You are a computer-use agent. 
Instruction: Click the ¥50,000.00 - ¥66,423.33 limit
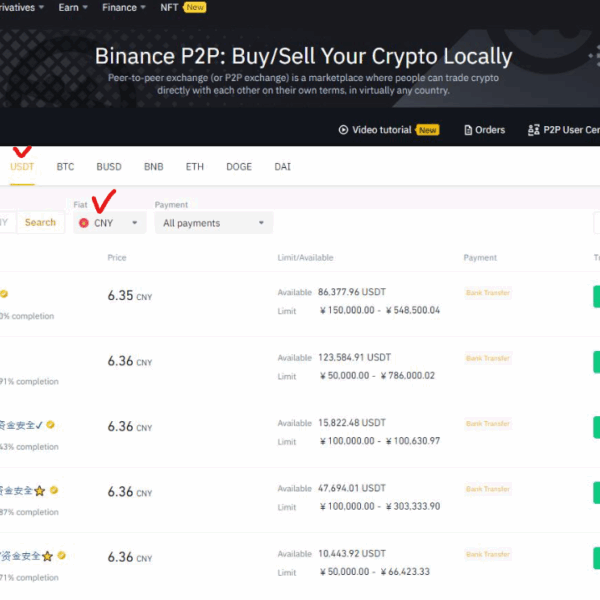tap(374, 572)
